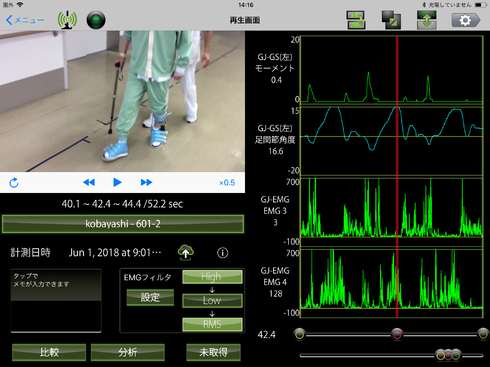Tap the Wi-Fi icon in the status bar
The image size is (490, 367).
click(x=20, y=5)
